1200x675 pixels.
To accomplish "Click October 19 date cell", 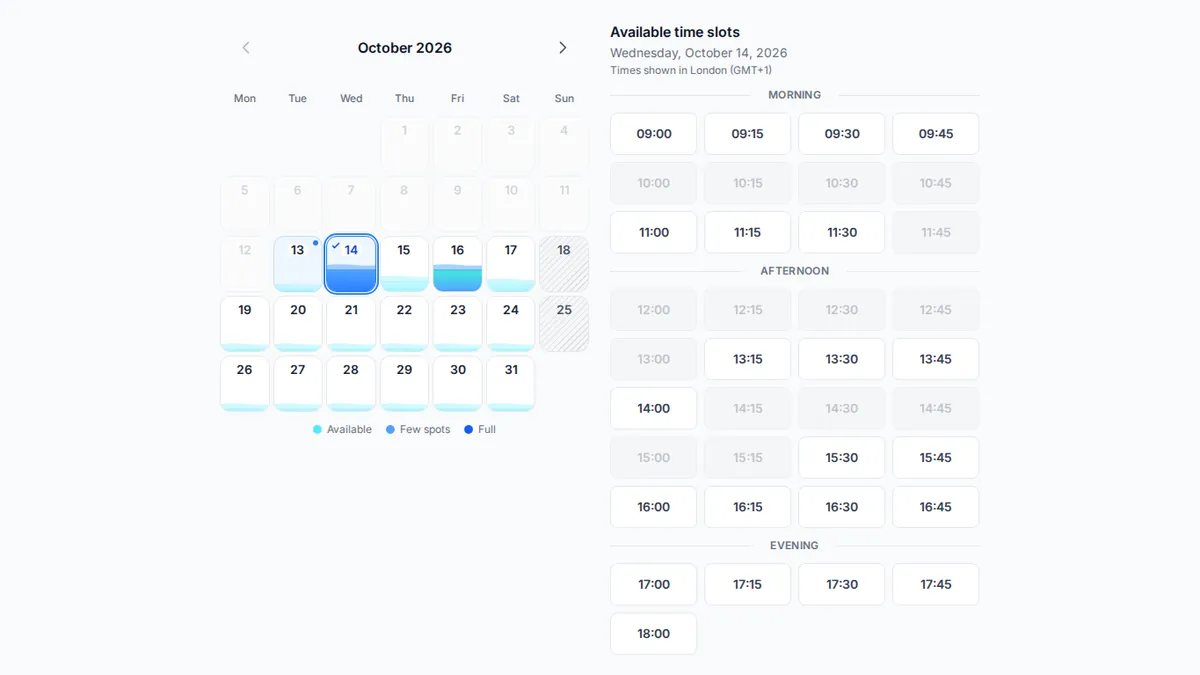I will 245,324.
